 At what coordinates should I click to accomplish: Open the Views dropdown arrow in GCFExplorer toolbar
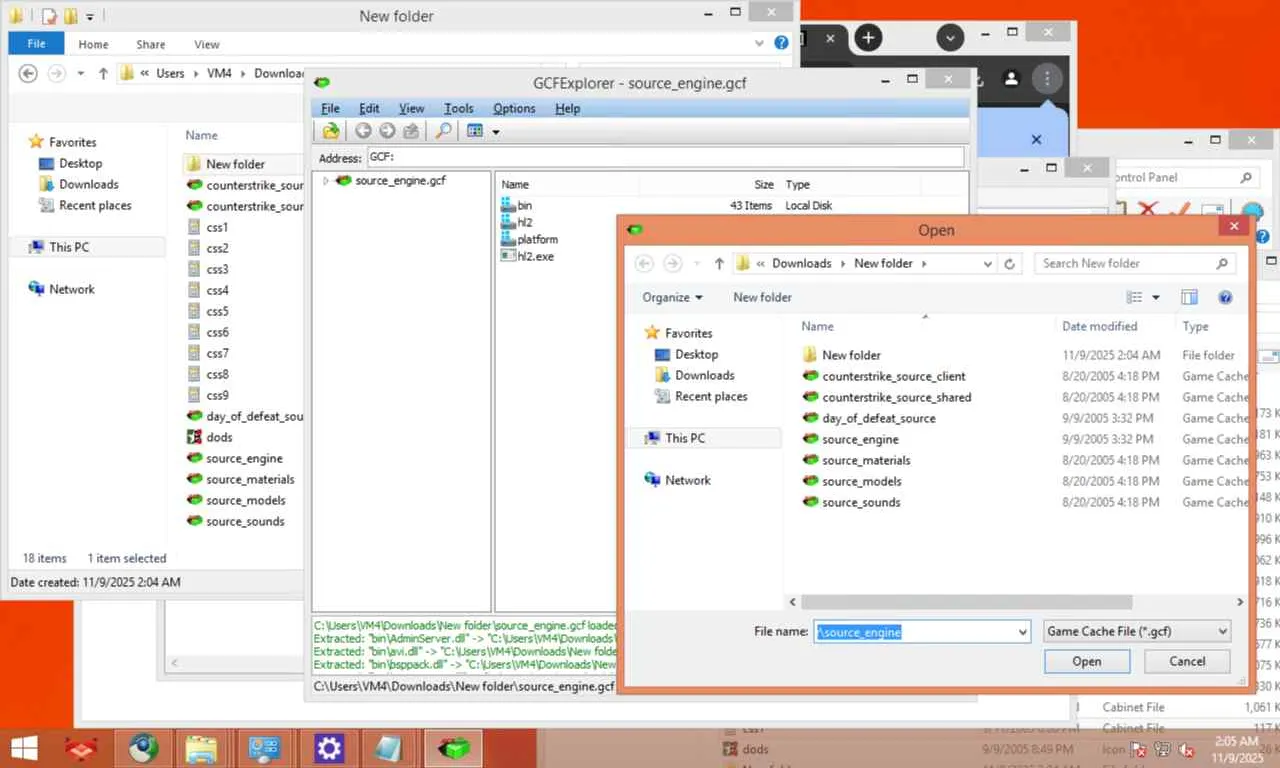tap(495, 132)
